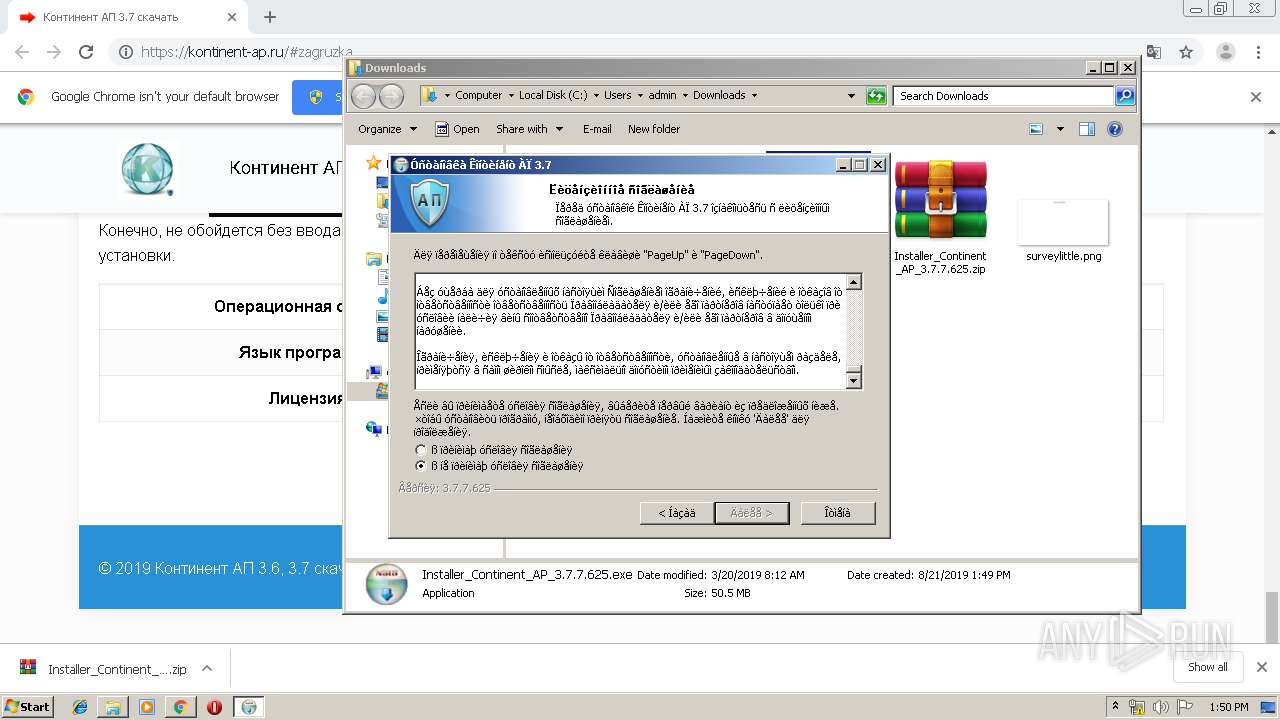Click the Favorites star in Explorer sidebar
The width and height of the screenshot is (1280, 720).
click(x=374, y=162)
